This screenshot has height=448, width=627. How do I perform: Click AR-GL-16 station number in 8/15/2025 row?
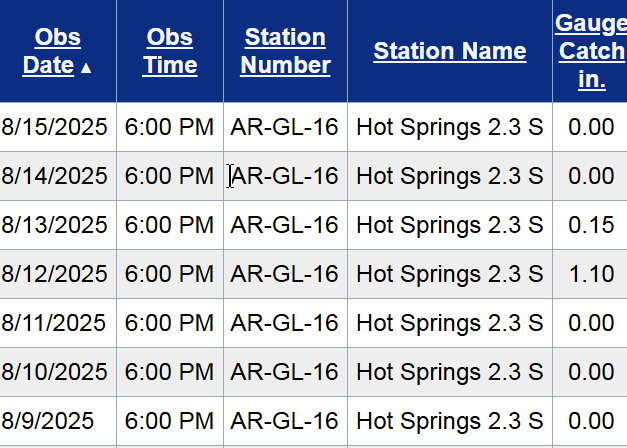click(x=284, y=127)
